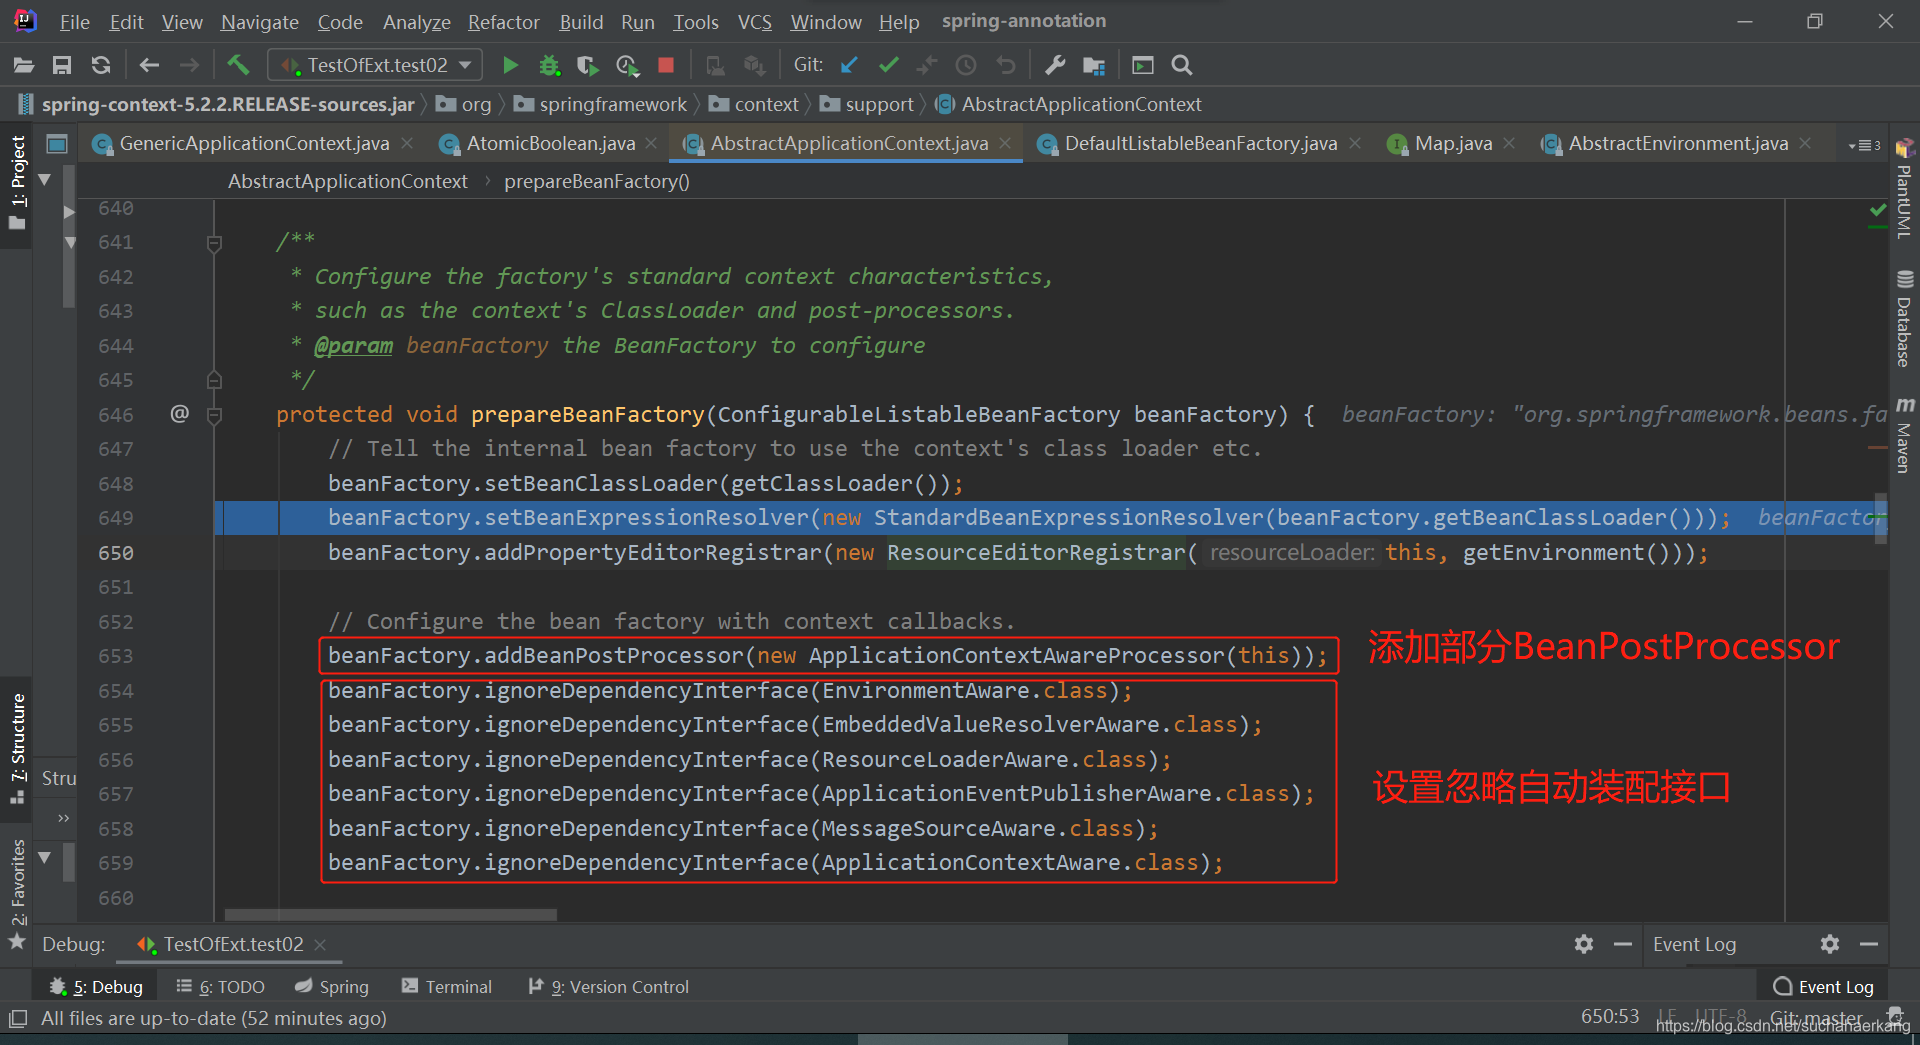The image size is (1920, 1045).
Task: Click the Event Log status bar button
Action: click(1823, 987)
